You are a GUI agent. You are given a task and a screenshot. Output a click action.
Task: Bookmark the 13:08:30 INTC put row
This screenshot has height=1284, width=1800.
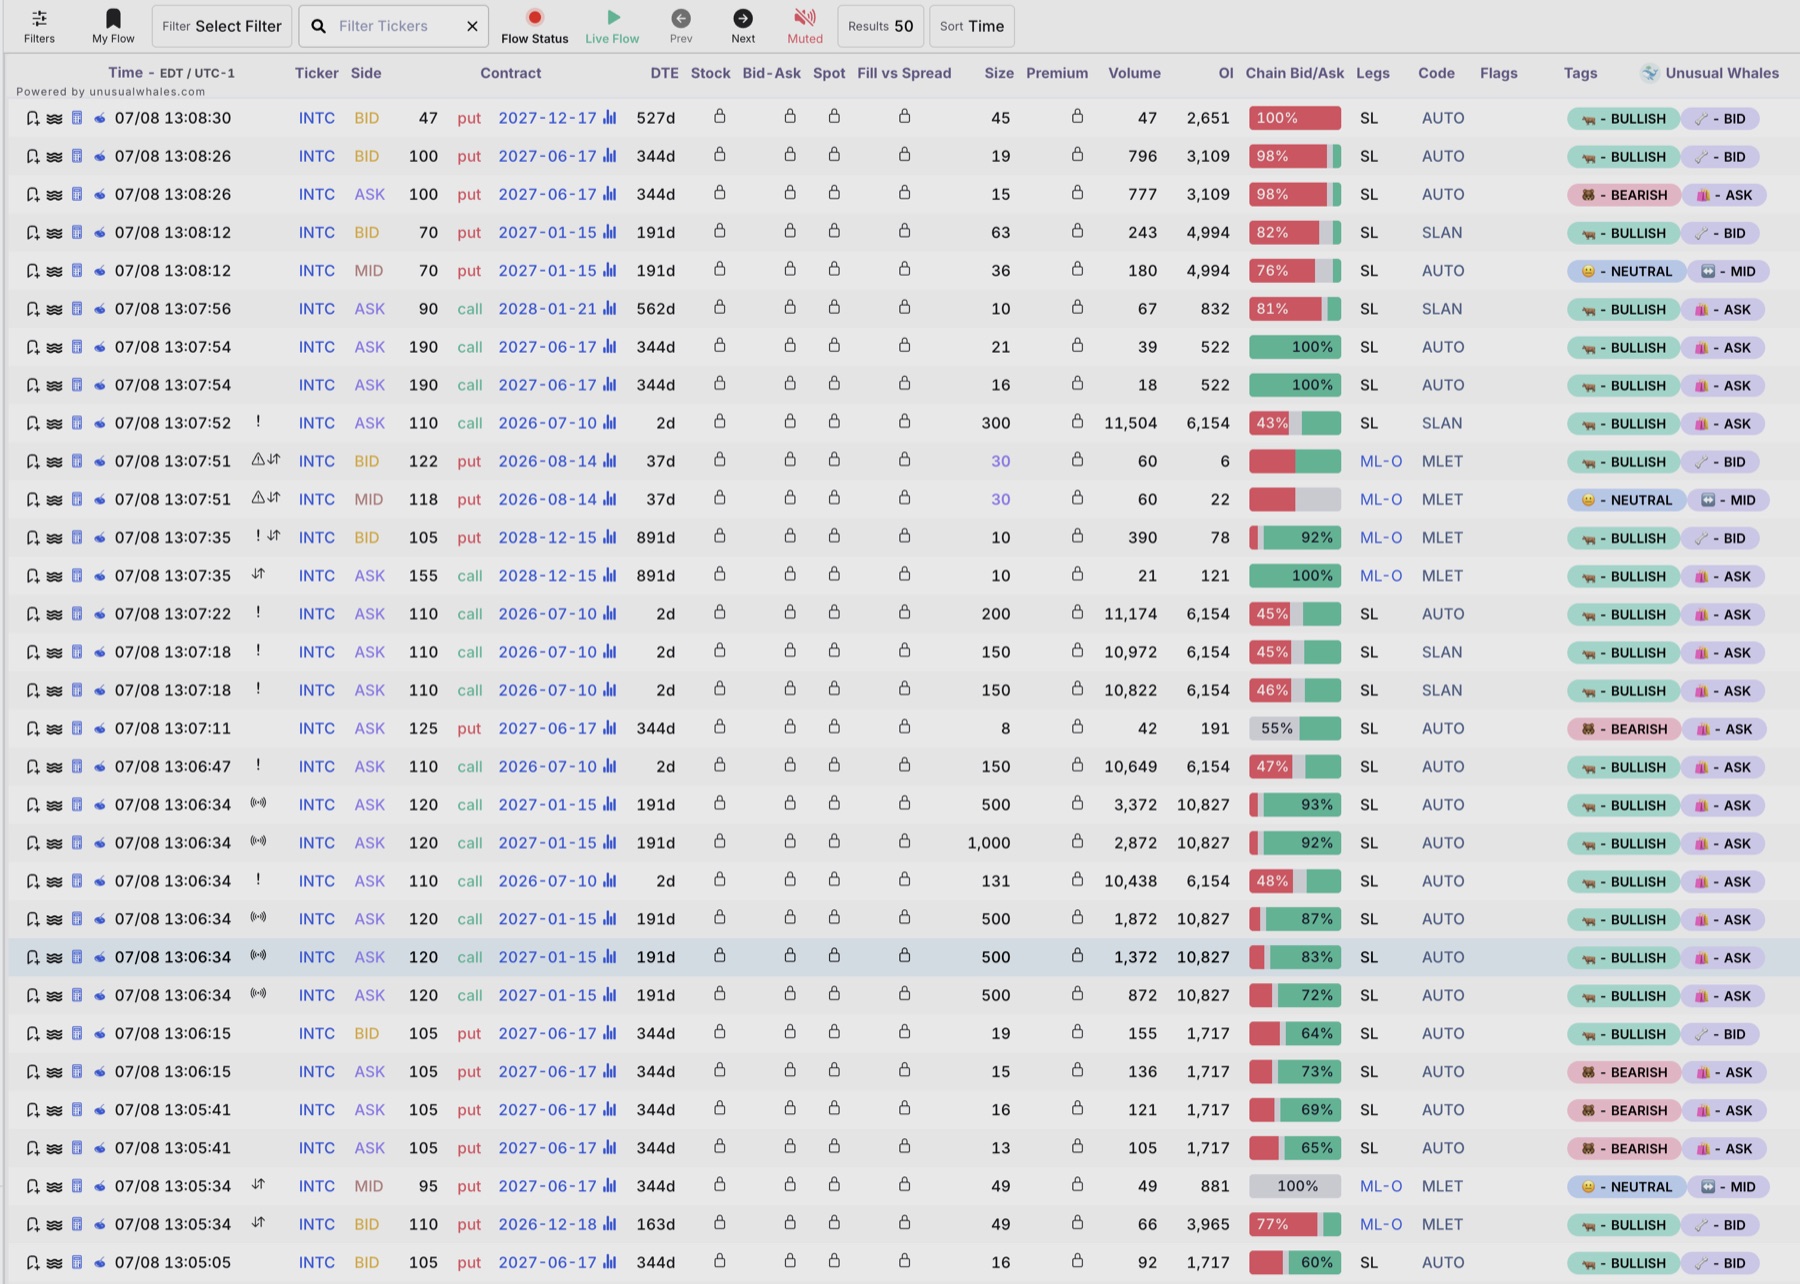pyautogui.click(x=32, y=118)
